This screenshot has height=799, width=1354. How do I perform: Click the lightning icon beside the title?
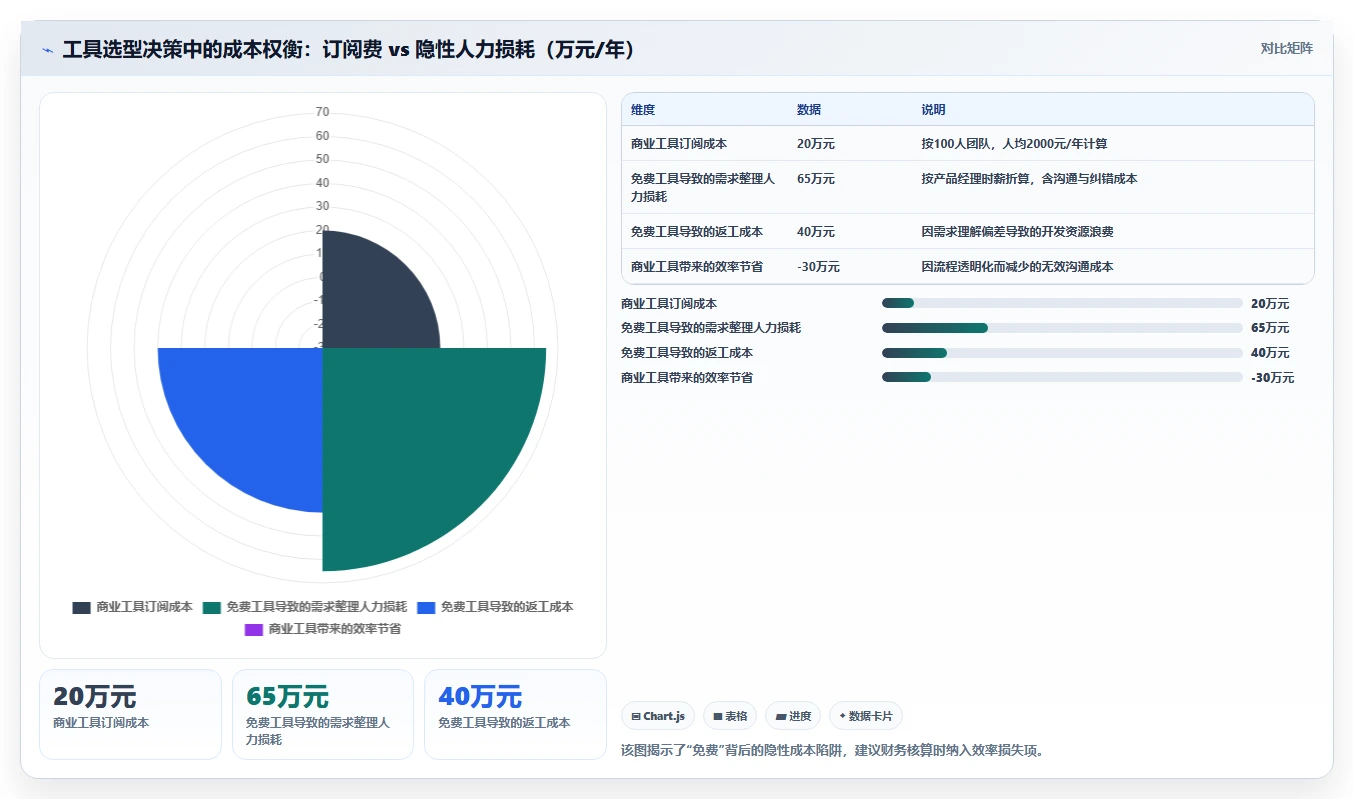point(48,50)
